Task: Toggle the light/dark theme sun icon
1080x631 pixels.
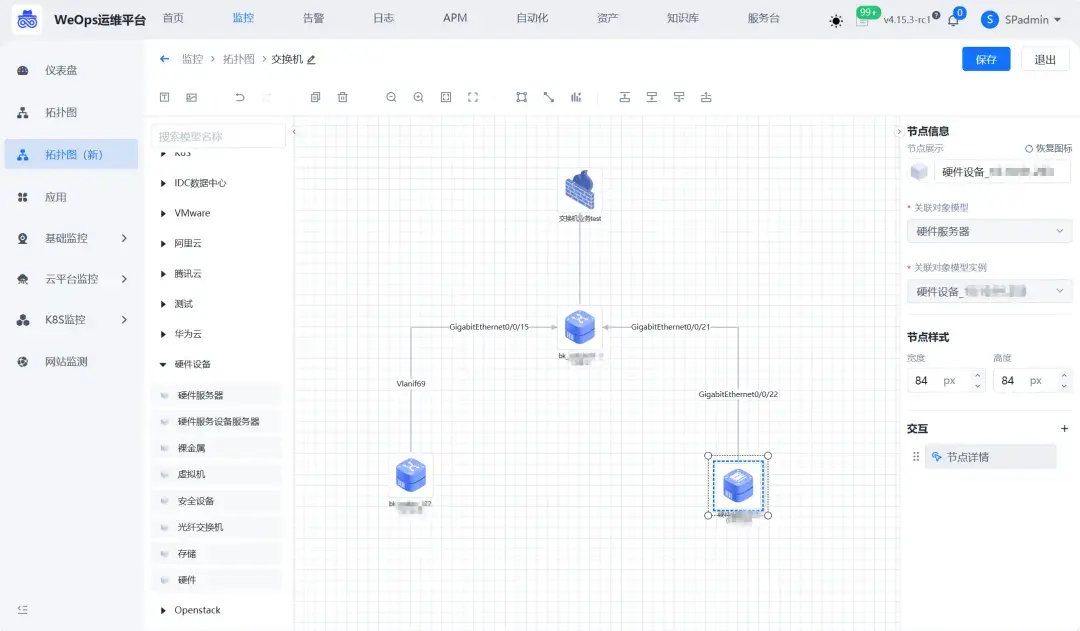Action: [836, 21]
